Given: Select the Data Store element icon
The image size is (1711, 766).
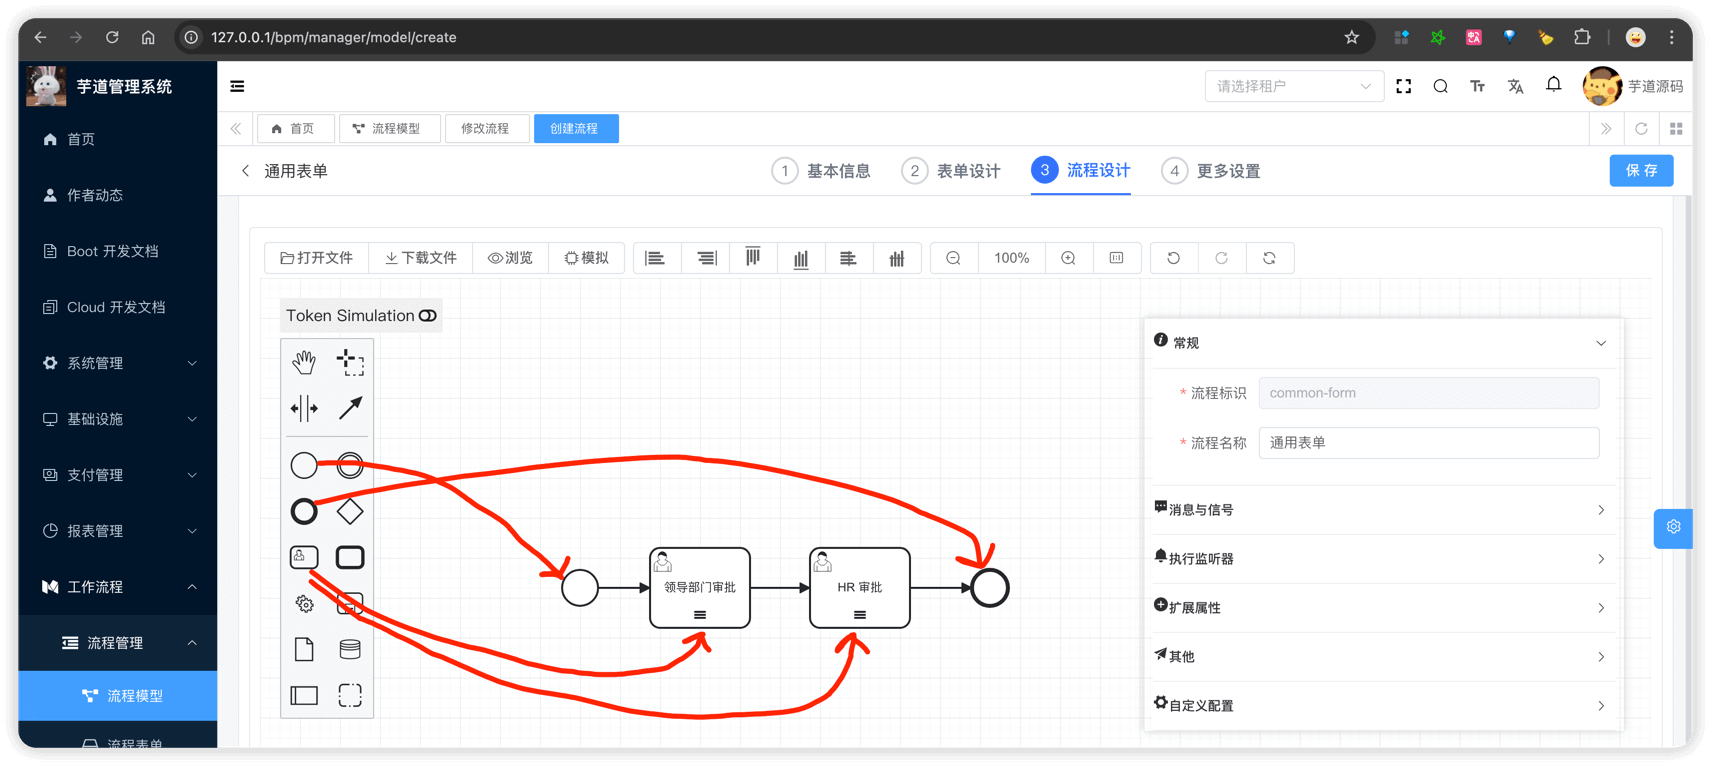Looking at the screenshot, I should (x=350, y=649).
